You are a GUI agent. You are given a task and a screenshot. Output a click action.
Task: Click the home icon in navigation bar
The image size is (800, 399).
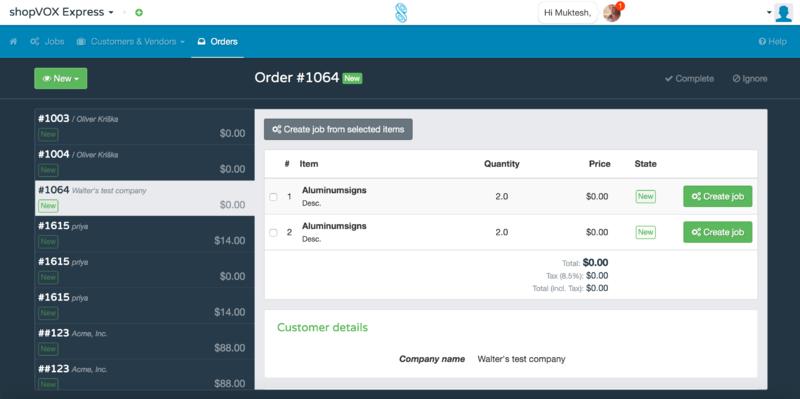pyautogui.click(x=13, y=42)
